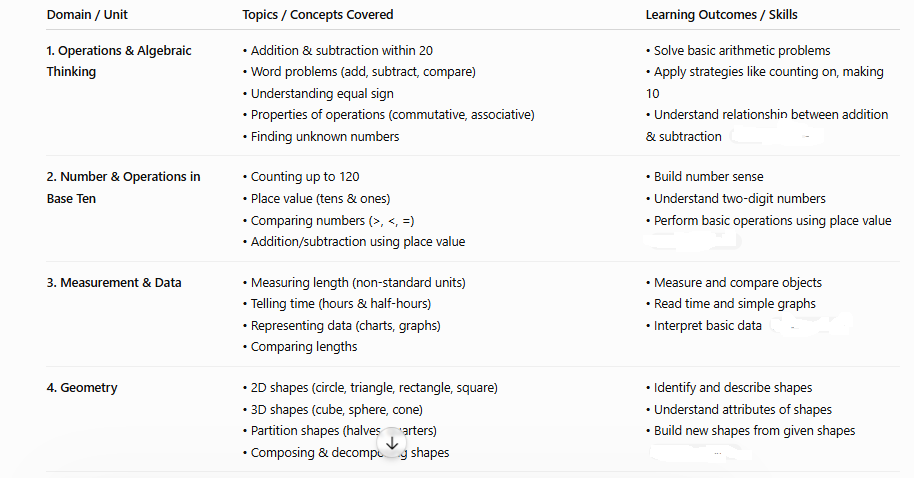The width and height of the screenshot is (914, 478).
Task: Click 'Build number sense' outcome text
Action: [x=708, y=177]
